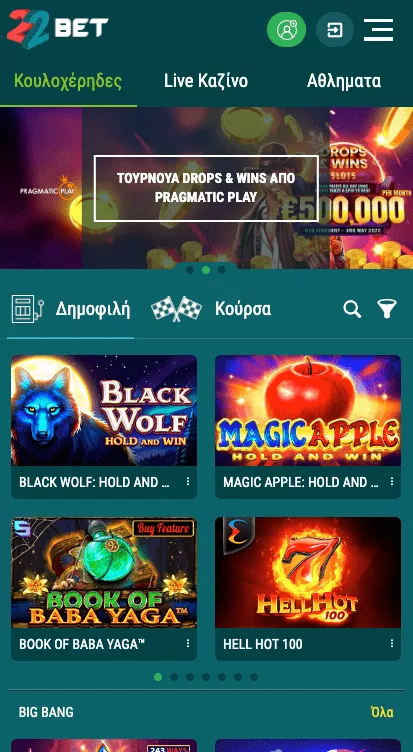The width and height of the screenshot is (413, 752).
Task: Select the slot machine Δημοφιλή icon
Action: point(27,309)
